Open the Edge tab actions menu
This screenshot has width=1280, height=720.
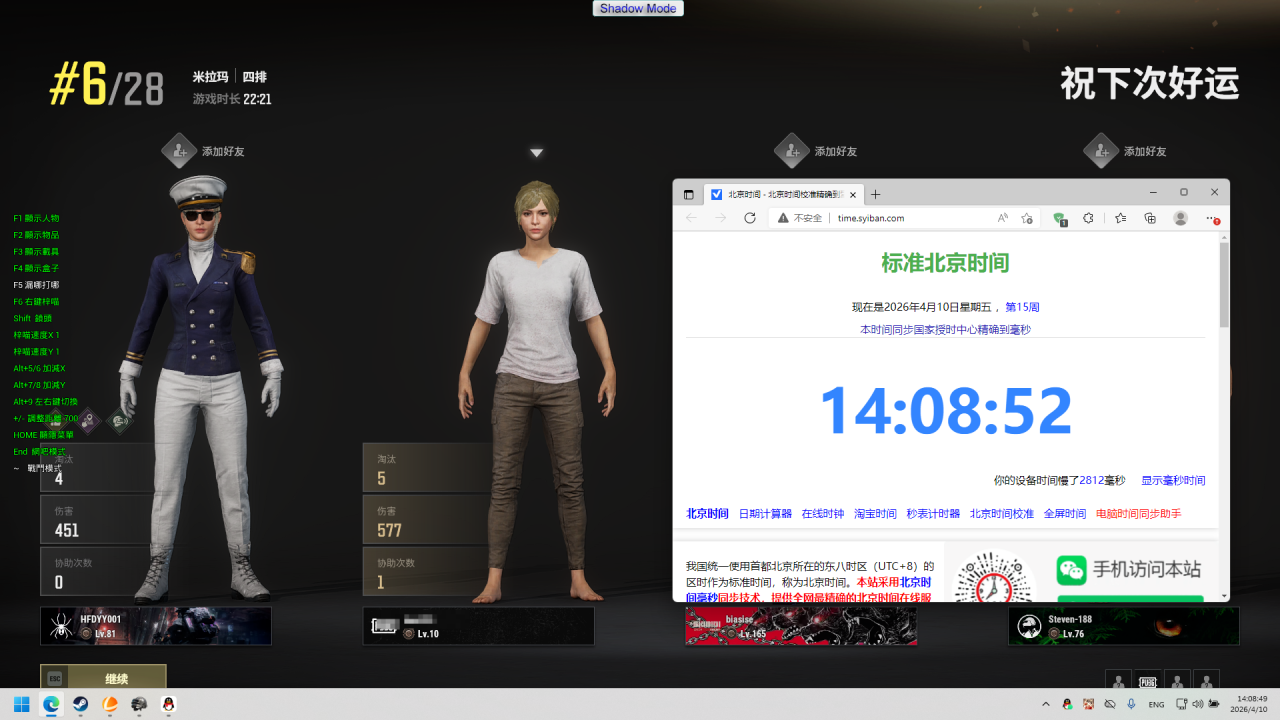[x=689, y=194]
